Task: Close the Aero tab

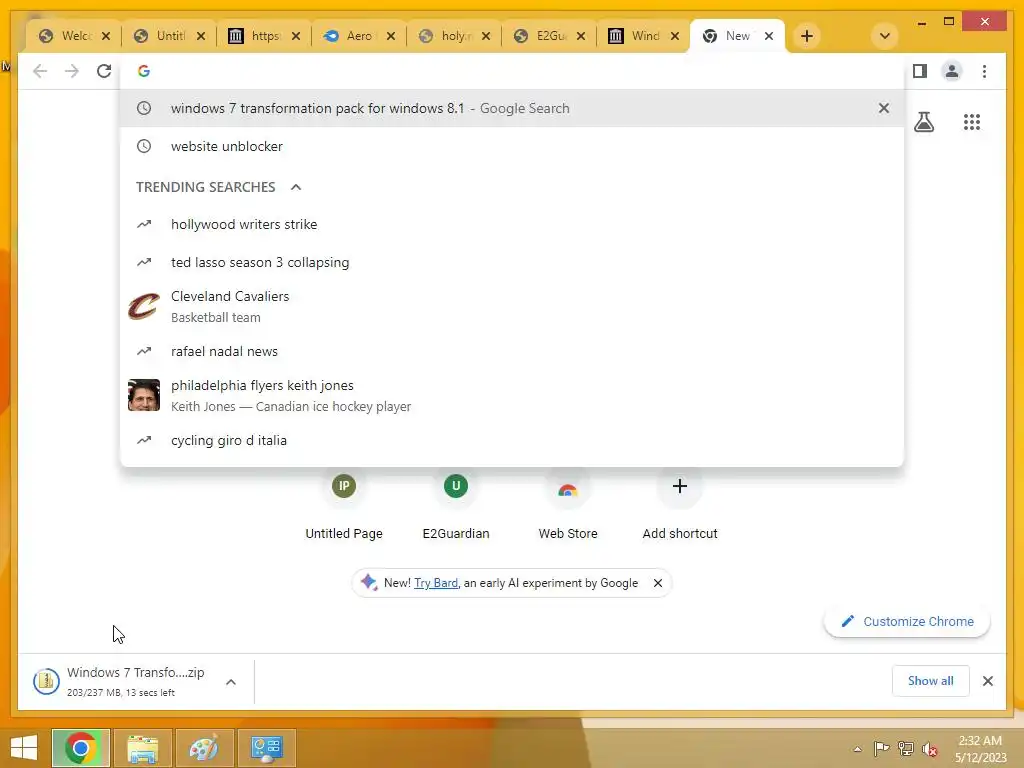Action: (x=391, y=36)
